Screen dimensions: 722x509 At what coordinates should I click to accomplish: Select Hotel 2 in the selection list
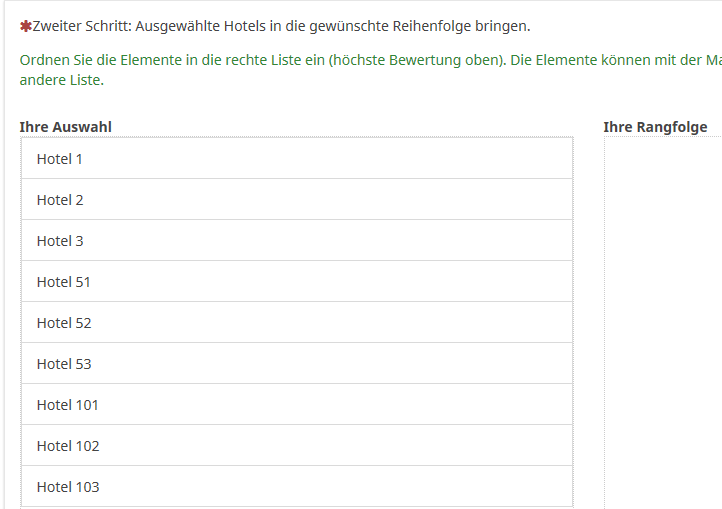coord(296,200)
